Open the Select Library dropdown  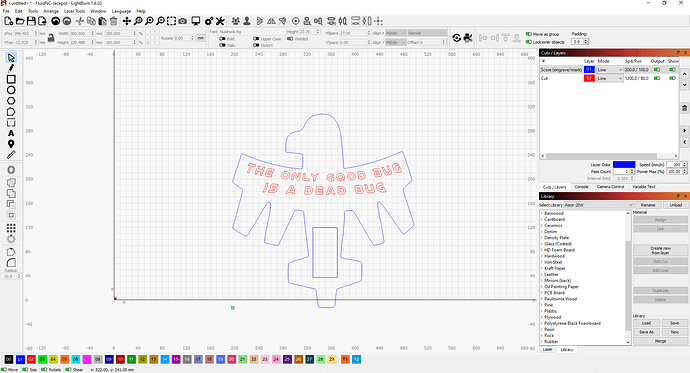pos(598,205)
